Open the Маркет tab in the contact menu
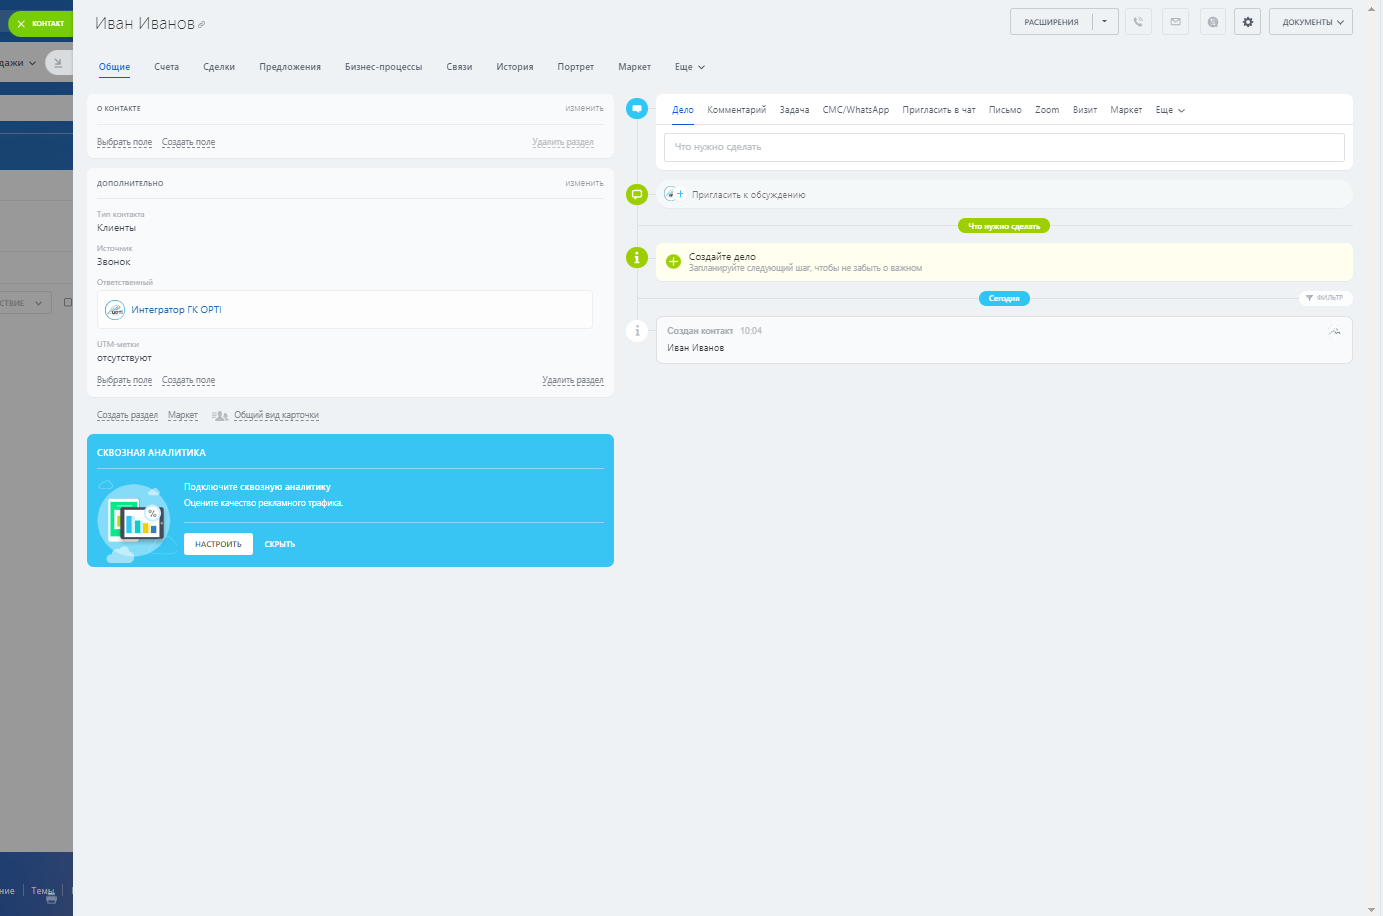Viewport: 1383px width, 916px height. click(634, 67)
